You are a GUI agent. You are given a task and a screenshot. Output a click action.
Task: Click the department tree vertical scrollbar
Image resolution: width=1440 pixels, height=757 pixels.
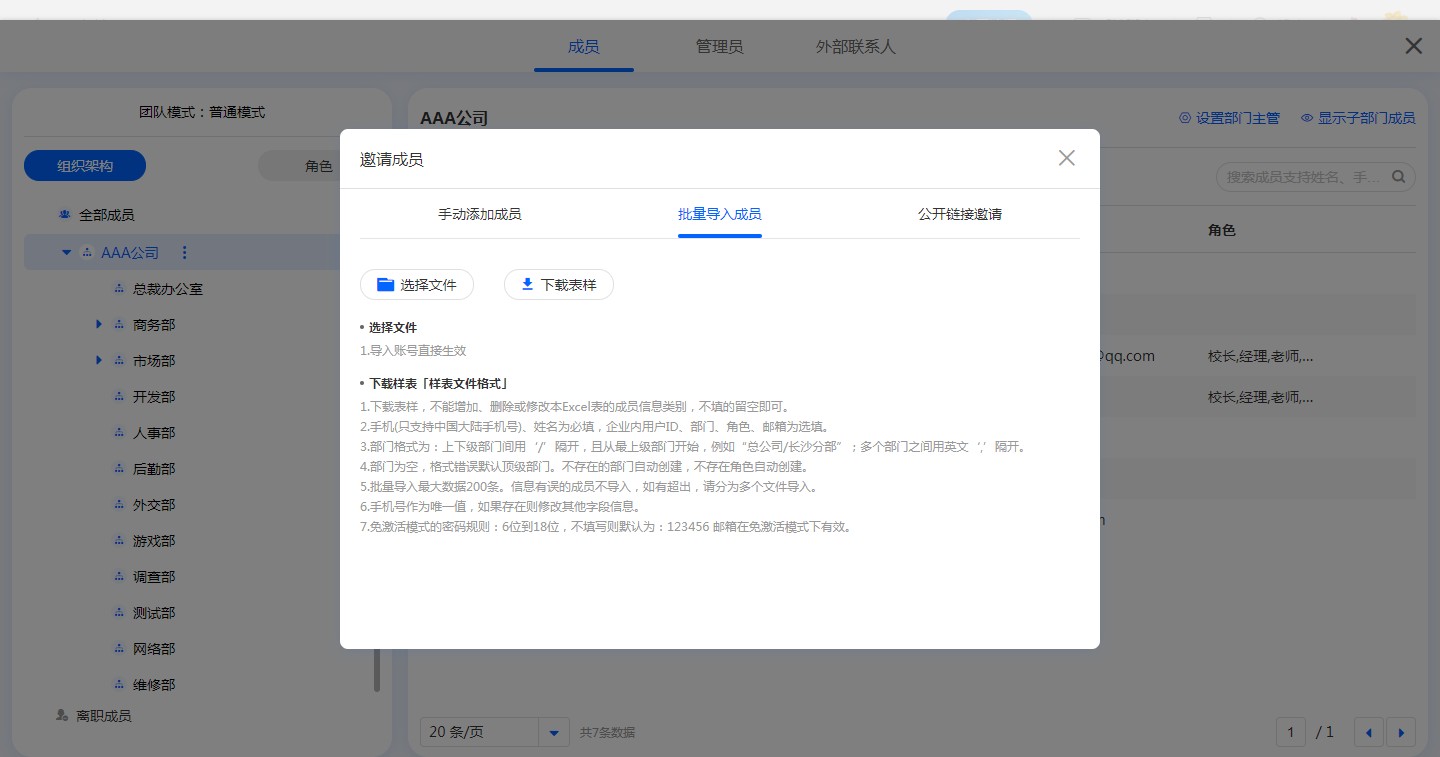377,670
